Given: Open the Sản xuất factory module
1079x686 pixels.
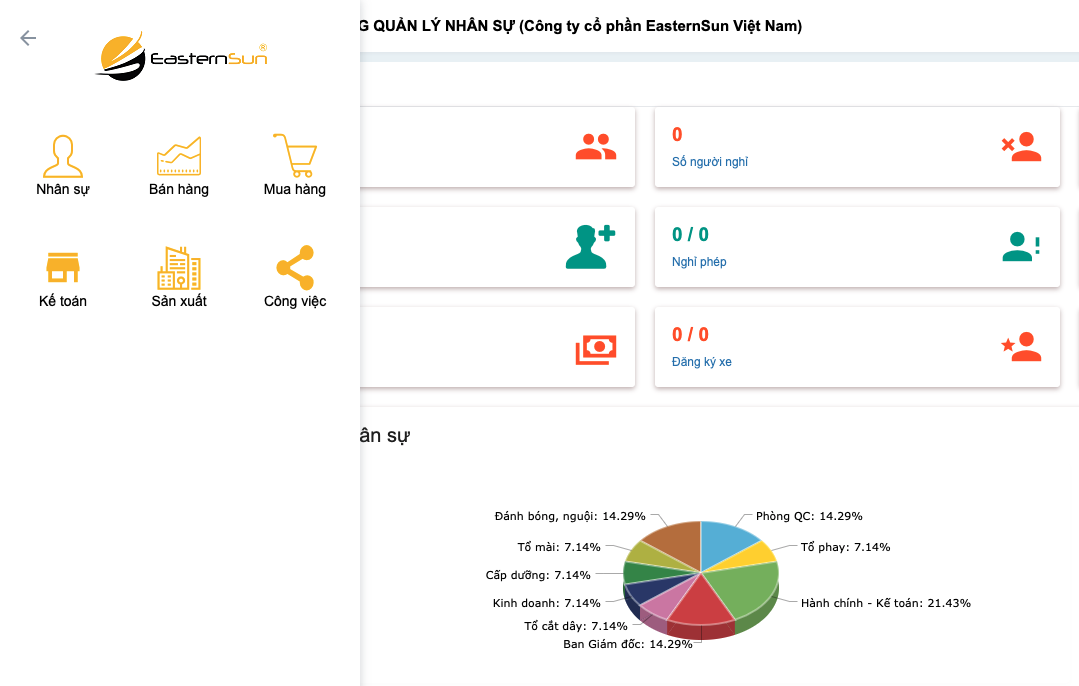Looking at the screenshot, I should click(x=179, y=277).
